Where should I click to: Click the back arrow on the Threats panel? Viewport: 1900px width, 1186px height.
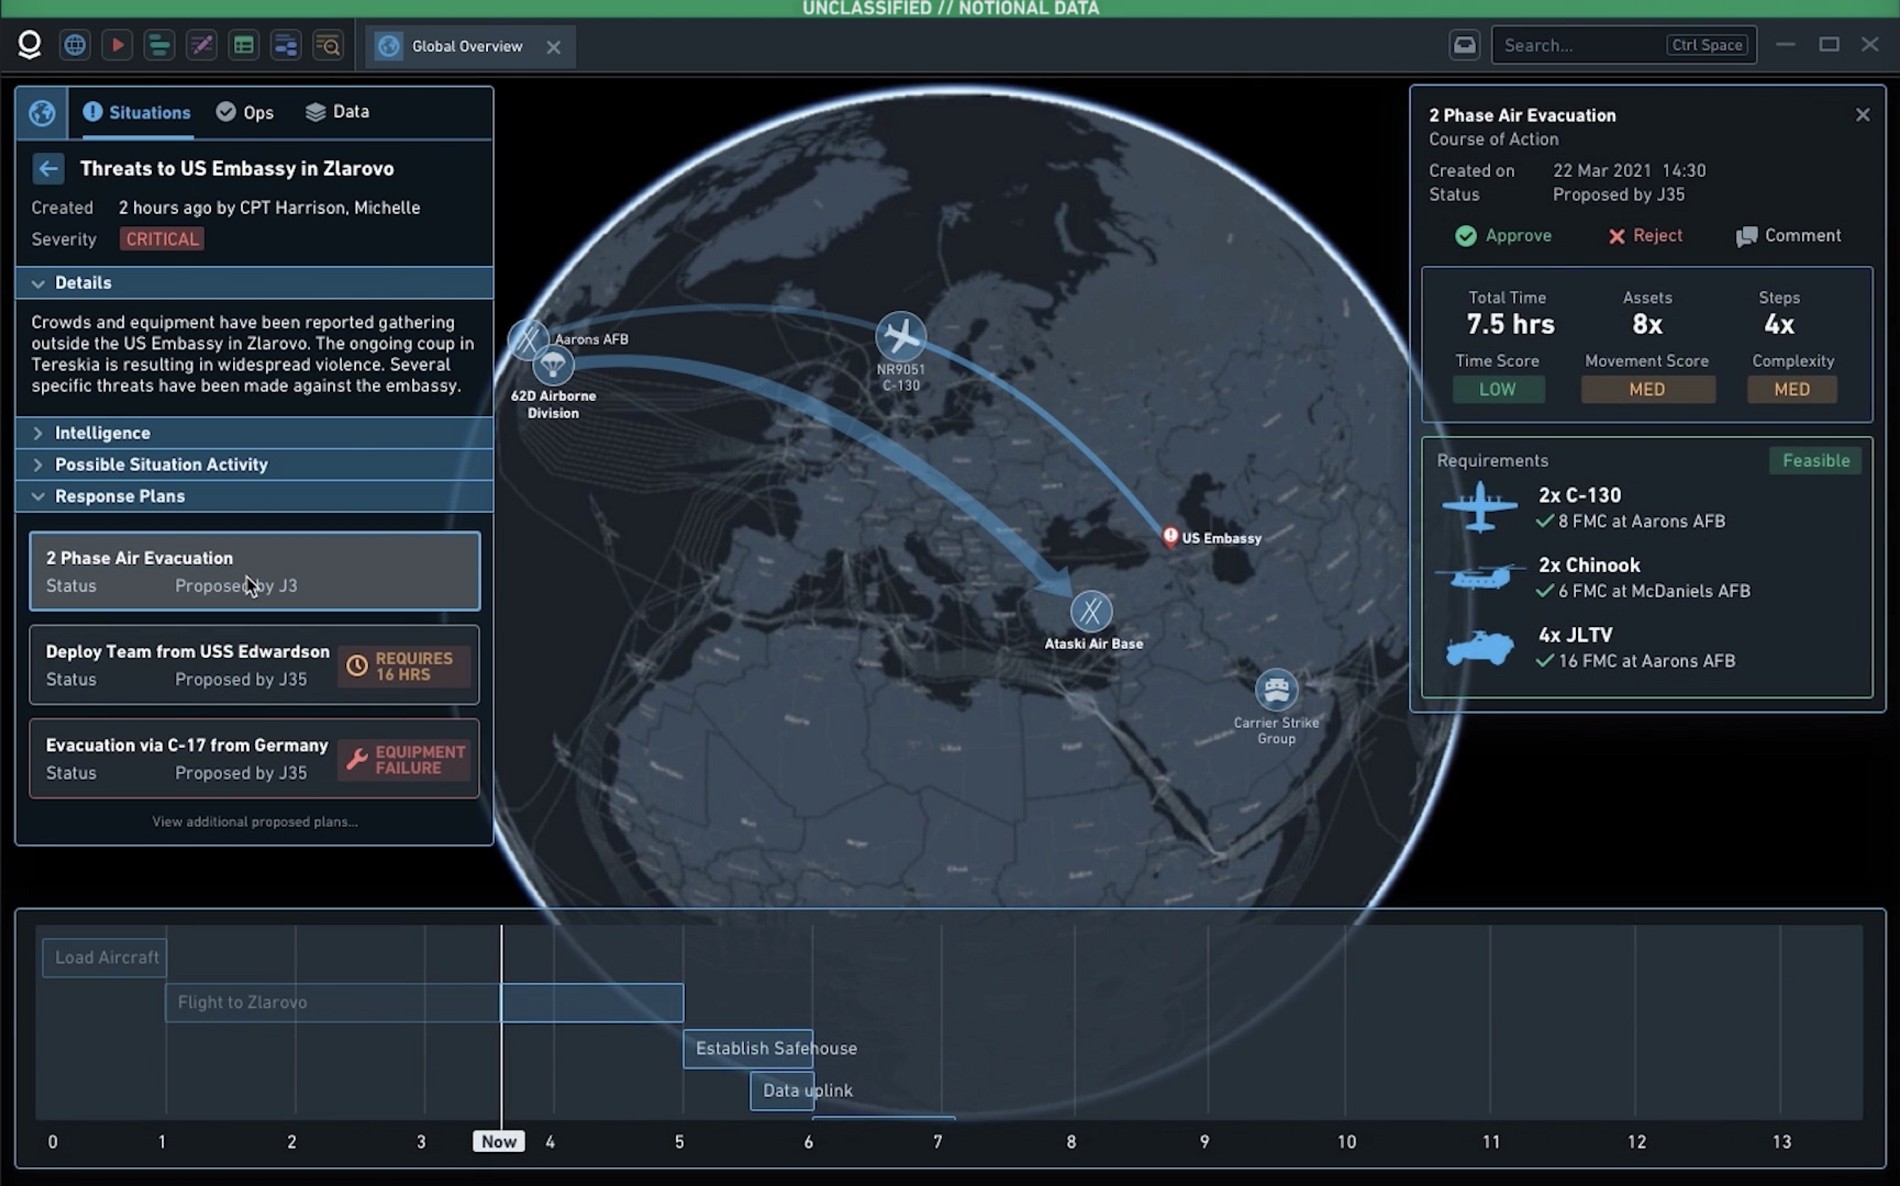[x=48, y=168]
